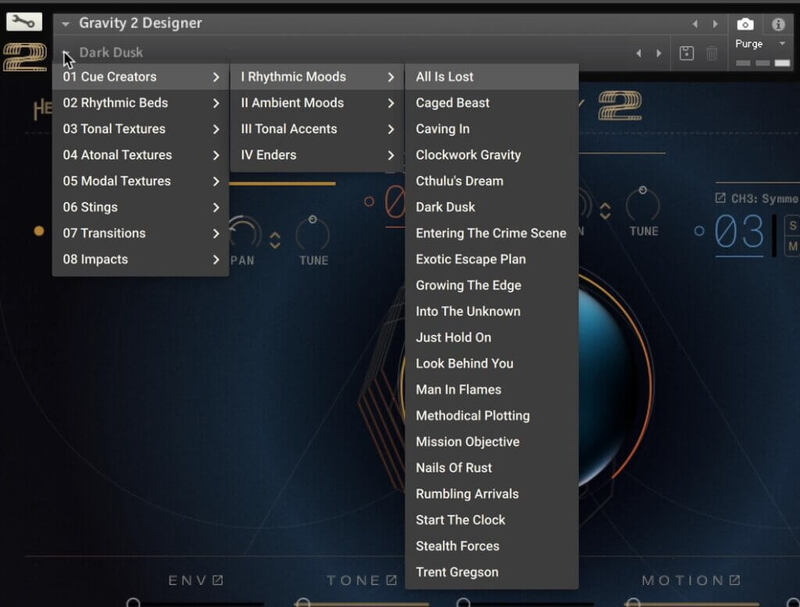
Task: Click the PAN knob above PAN label
Action: (246, 233)
